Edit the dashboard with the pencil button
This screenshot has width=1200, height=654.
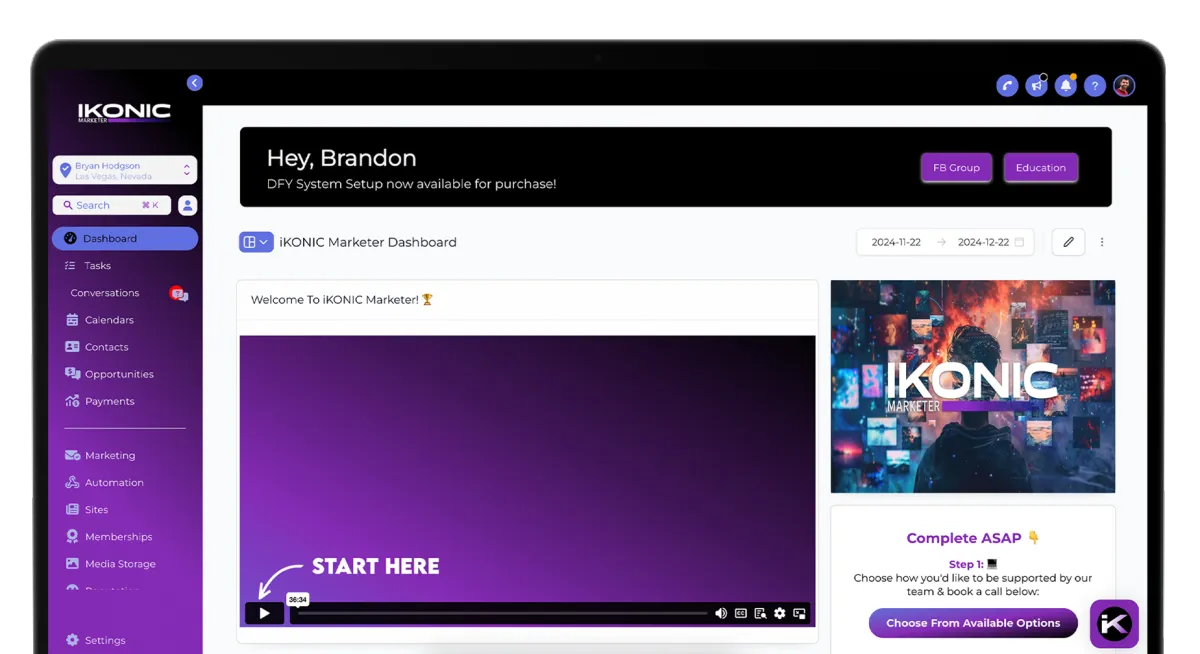(1068, 242)
